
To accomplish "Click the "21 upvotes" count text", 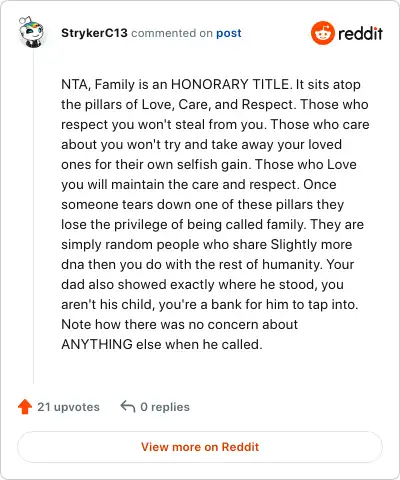I will click(x=68, y=407).
